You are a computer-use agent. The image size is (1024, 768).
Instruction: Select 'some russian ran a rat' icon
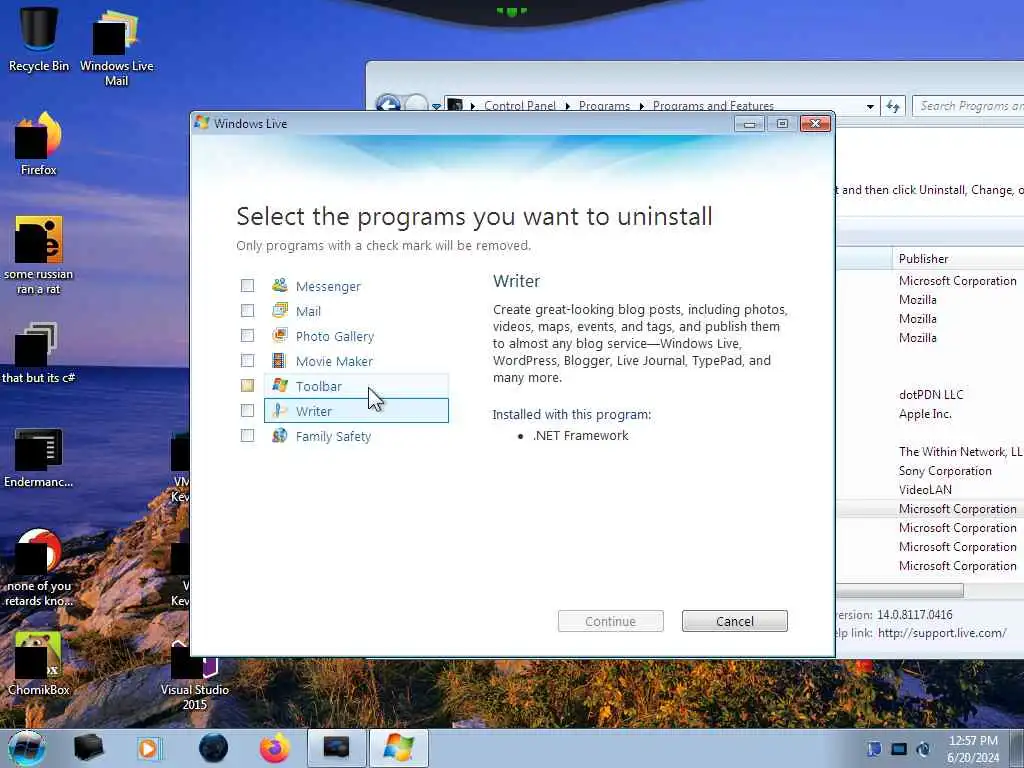pos(39,255)
